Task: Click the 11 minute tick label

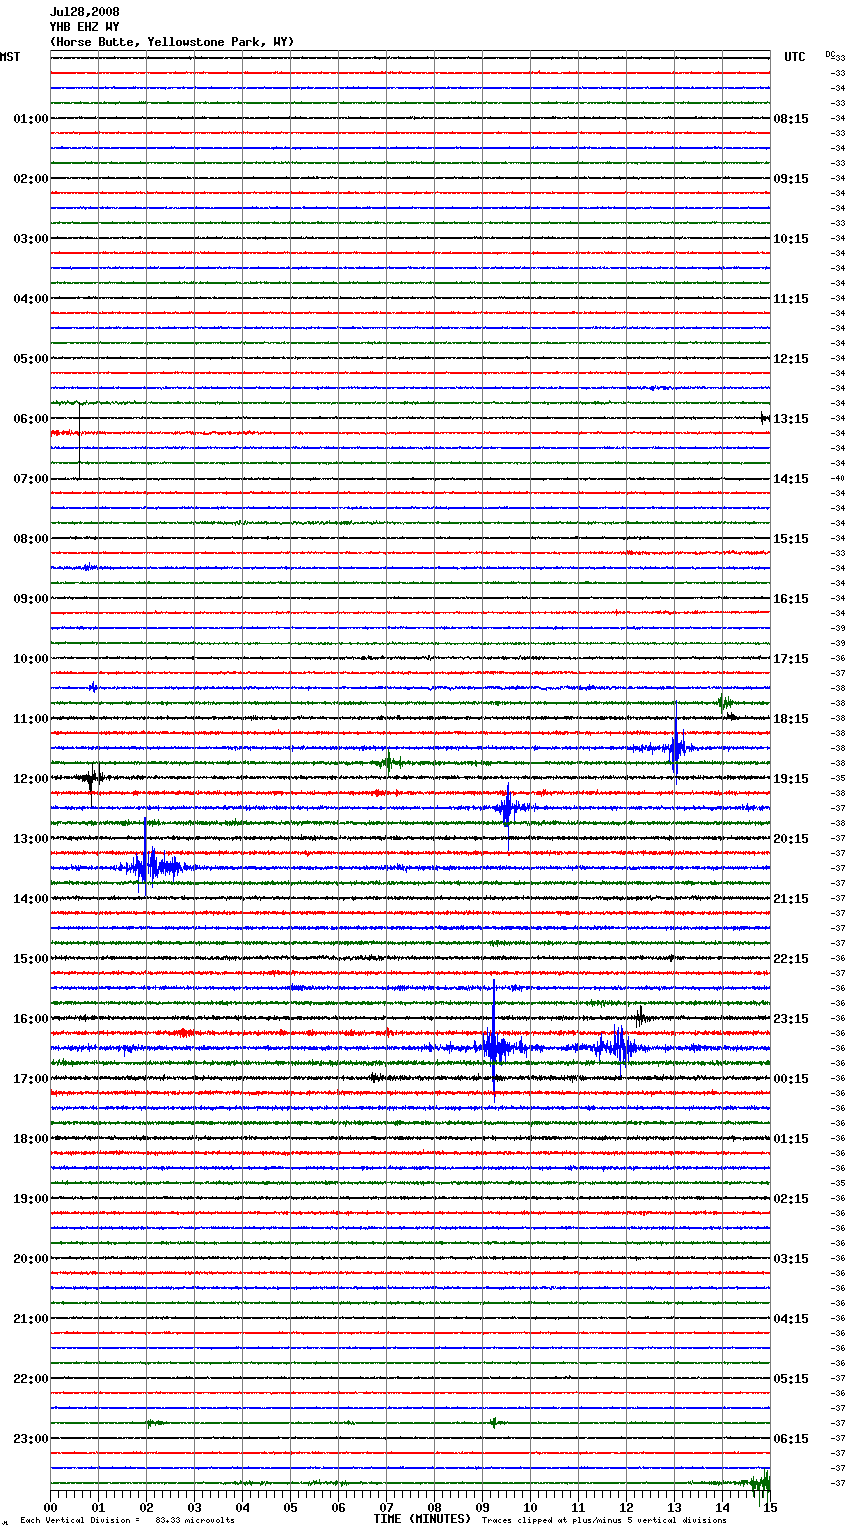Action: (578, 1508)
